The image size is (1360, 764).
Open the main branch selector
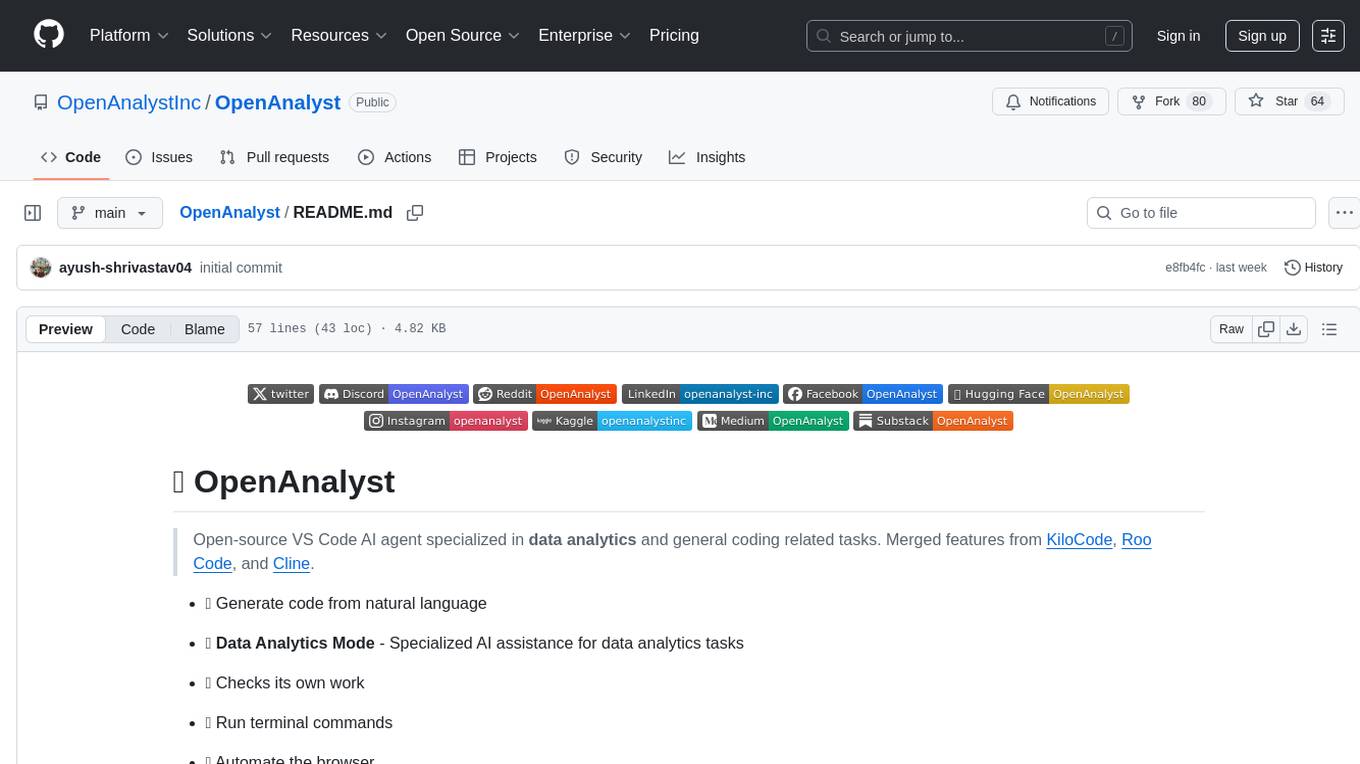109,213
